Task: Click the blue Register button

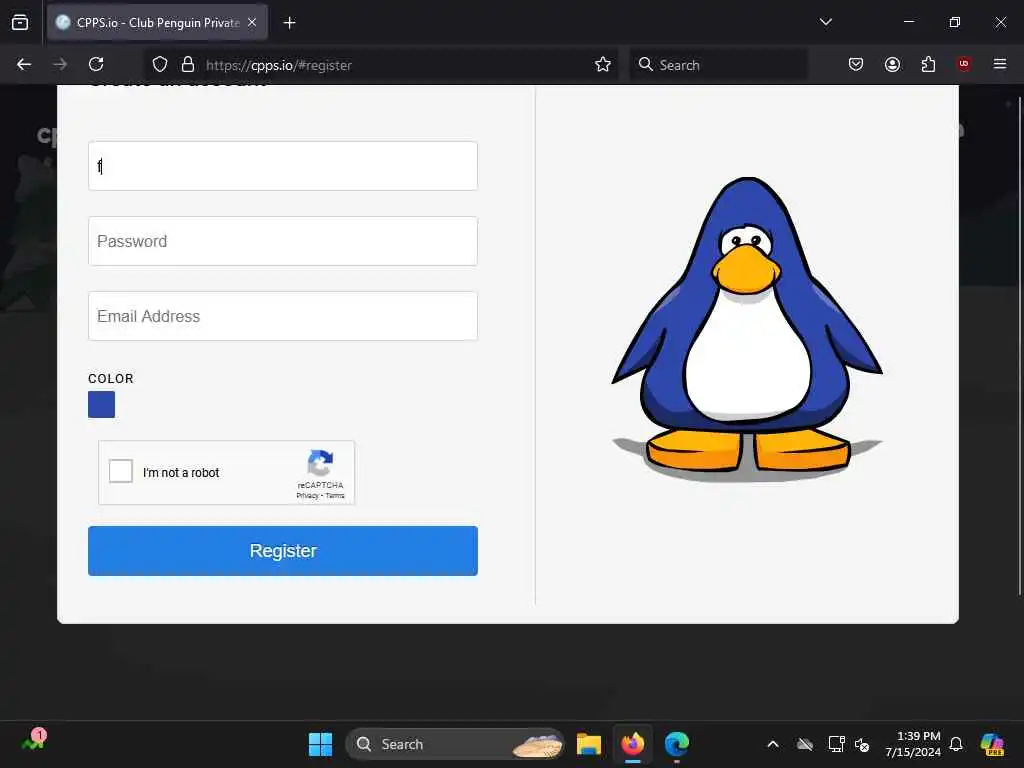Action: click(283, 551)
